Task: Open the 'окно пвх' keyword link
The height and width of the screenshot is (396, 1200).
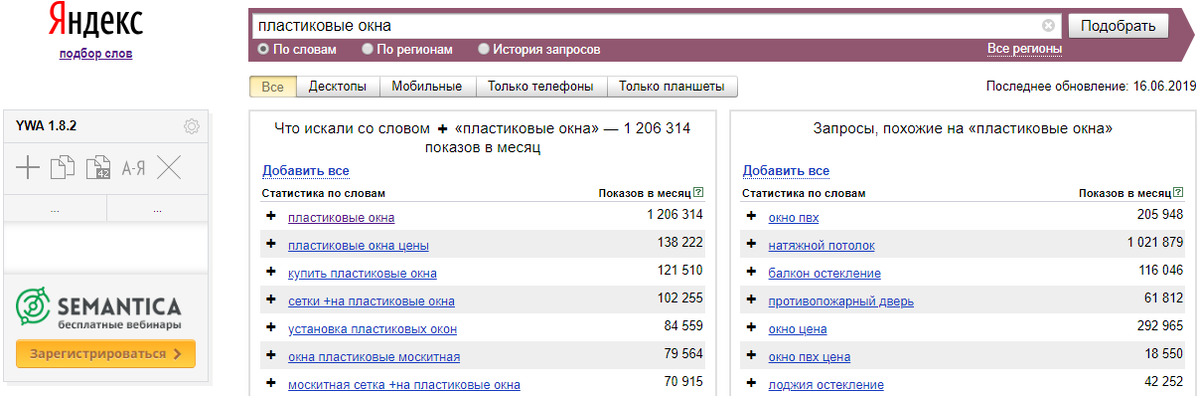Action: click(x=793, y=217)
